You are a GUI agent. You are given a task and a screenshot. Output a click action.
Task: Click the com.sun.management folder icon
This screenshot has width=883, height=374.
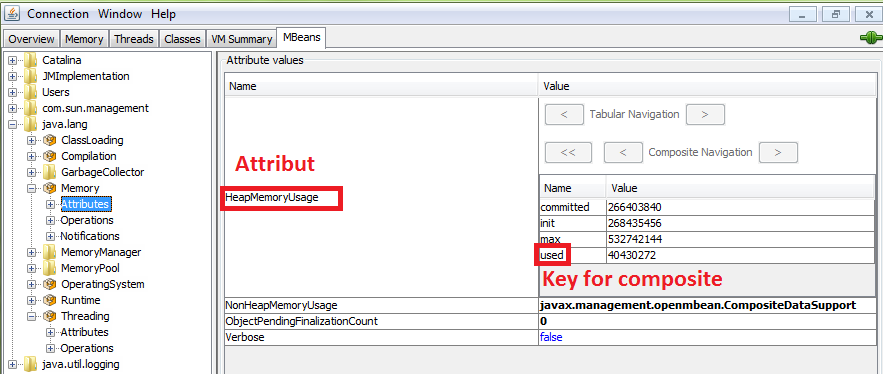coord(31,108)
